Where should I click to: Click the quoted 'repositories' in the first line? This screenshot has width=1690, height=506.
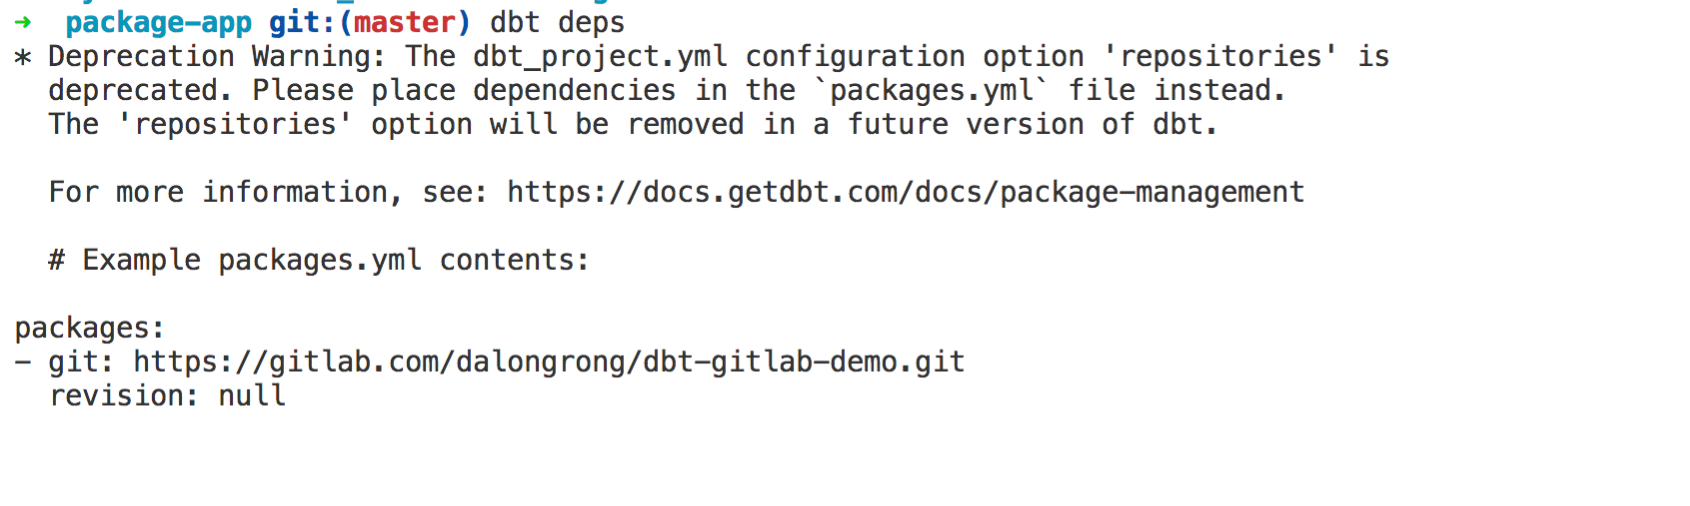tap(1220, 56)
